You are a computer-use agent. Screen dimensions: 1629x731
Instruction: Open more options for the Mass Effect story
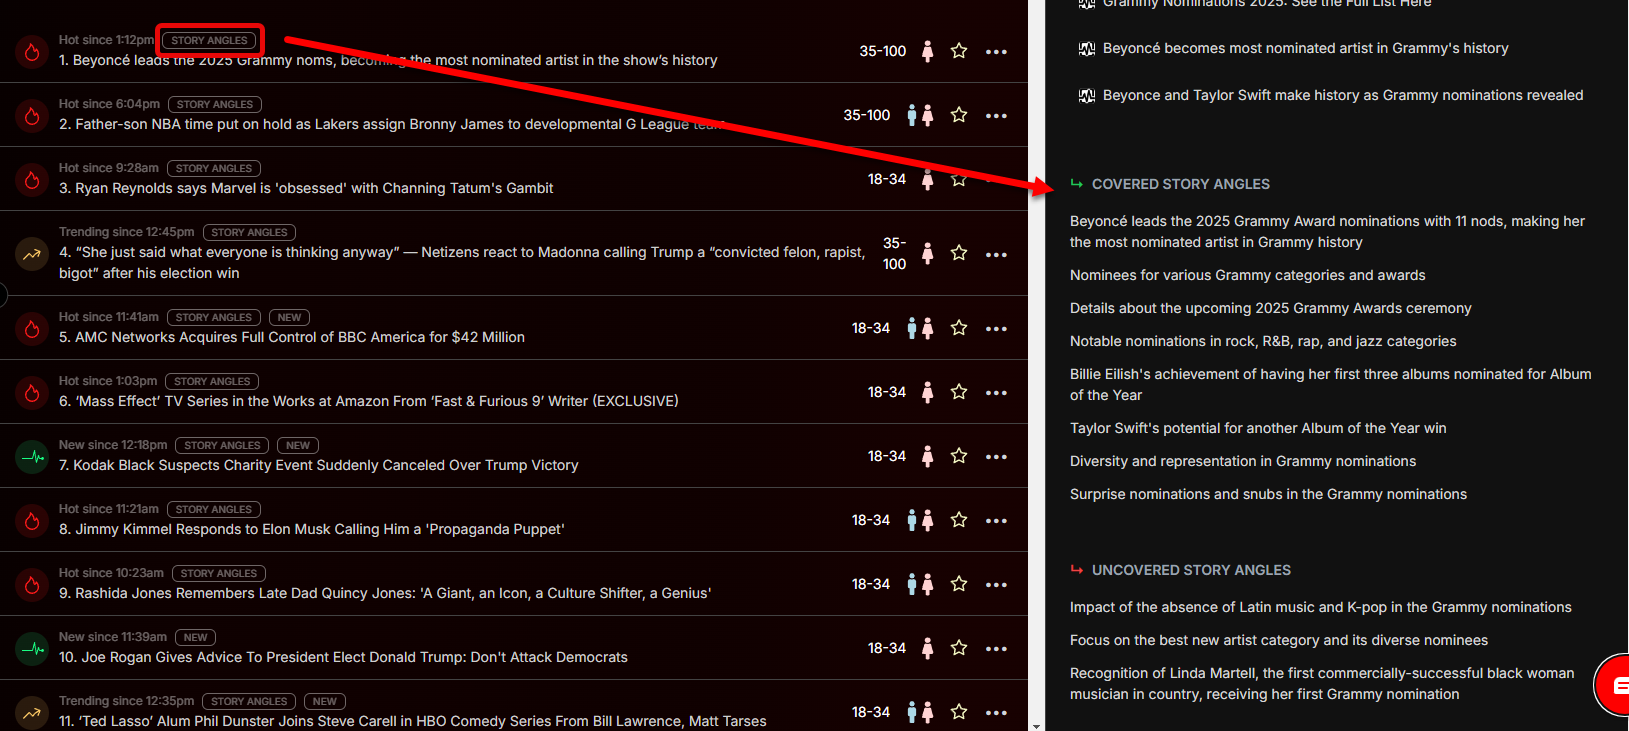point(996,393)
